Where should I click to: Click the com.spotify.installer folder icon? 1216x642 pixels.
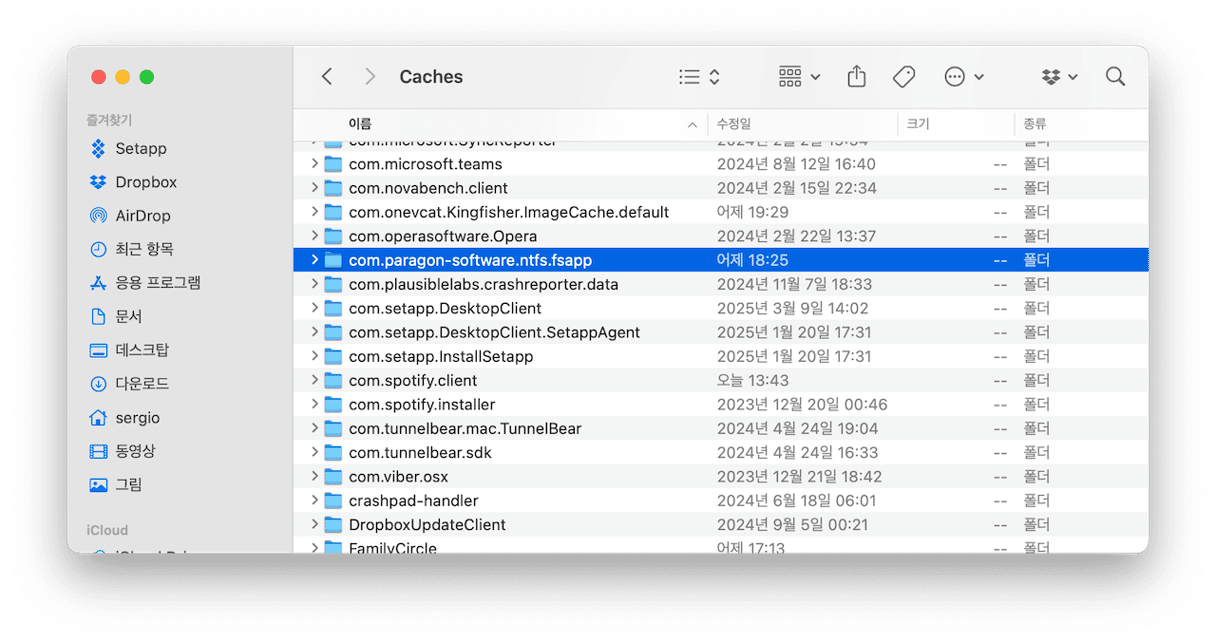(x=333, y=404)
